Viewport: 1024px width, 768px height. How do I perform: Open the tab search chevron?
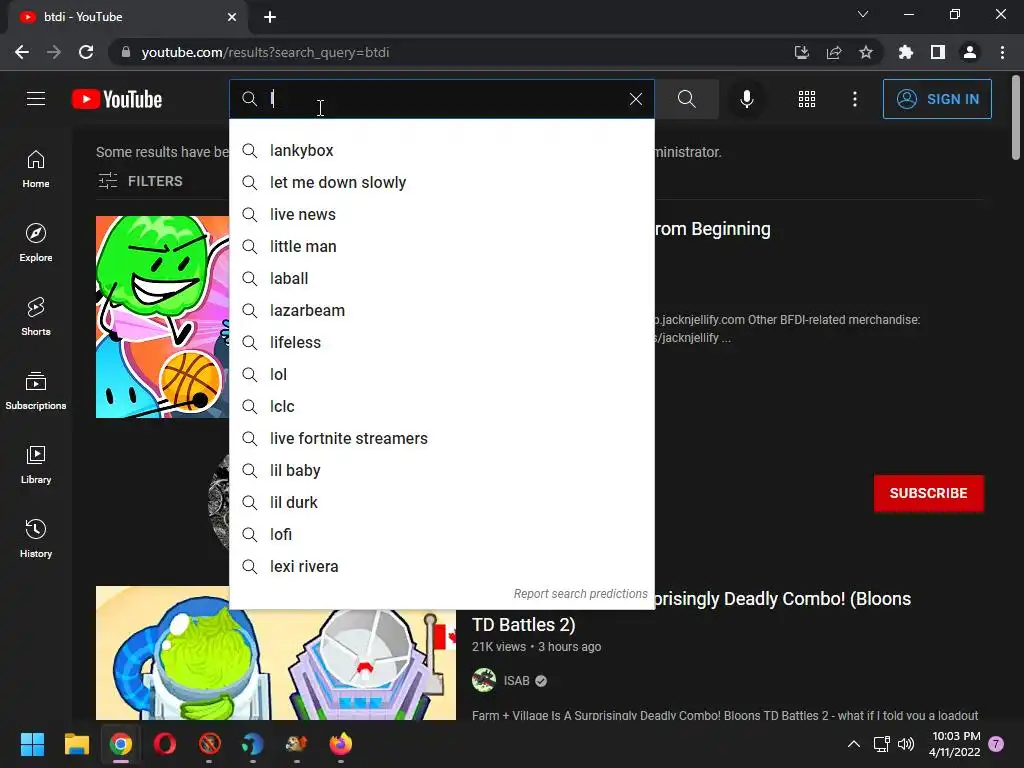(x=863, y=14)
